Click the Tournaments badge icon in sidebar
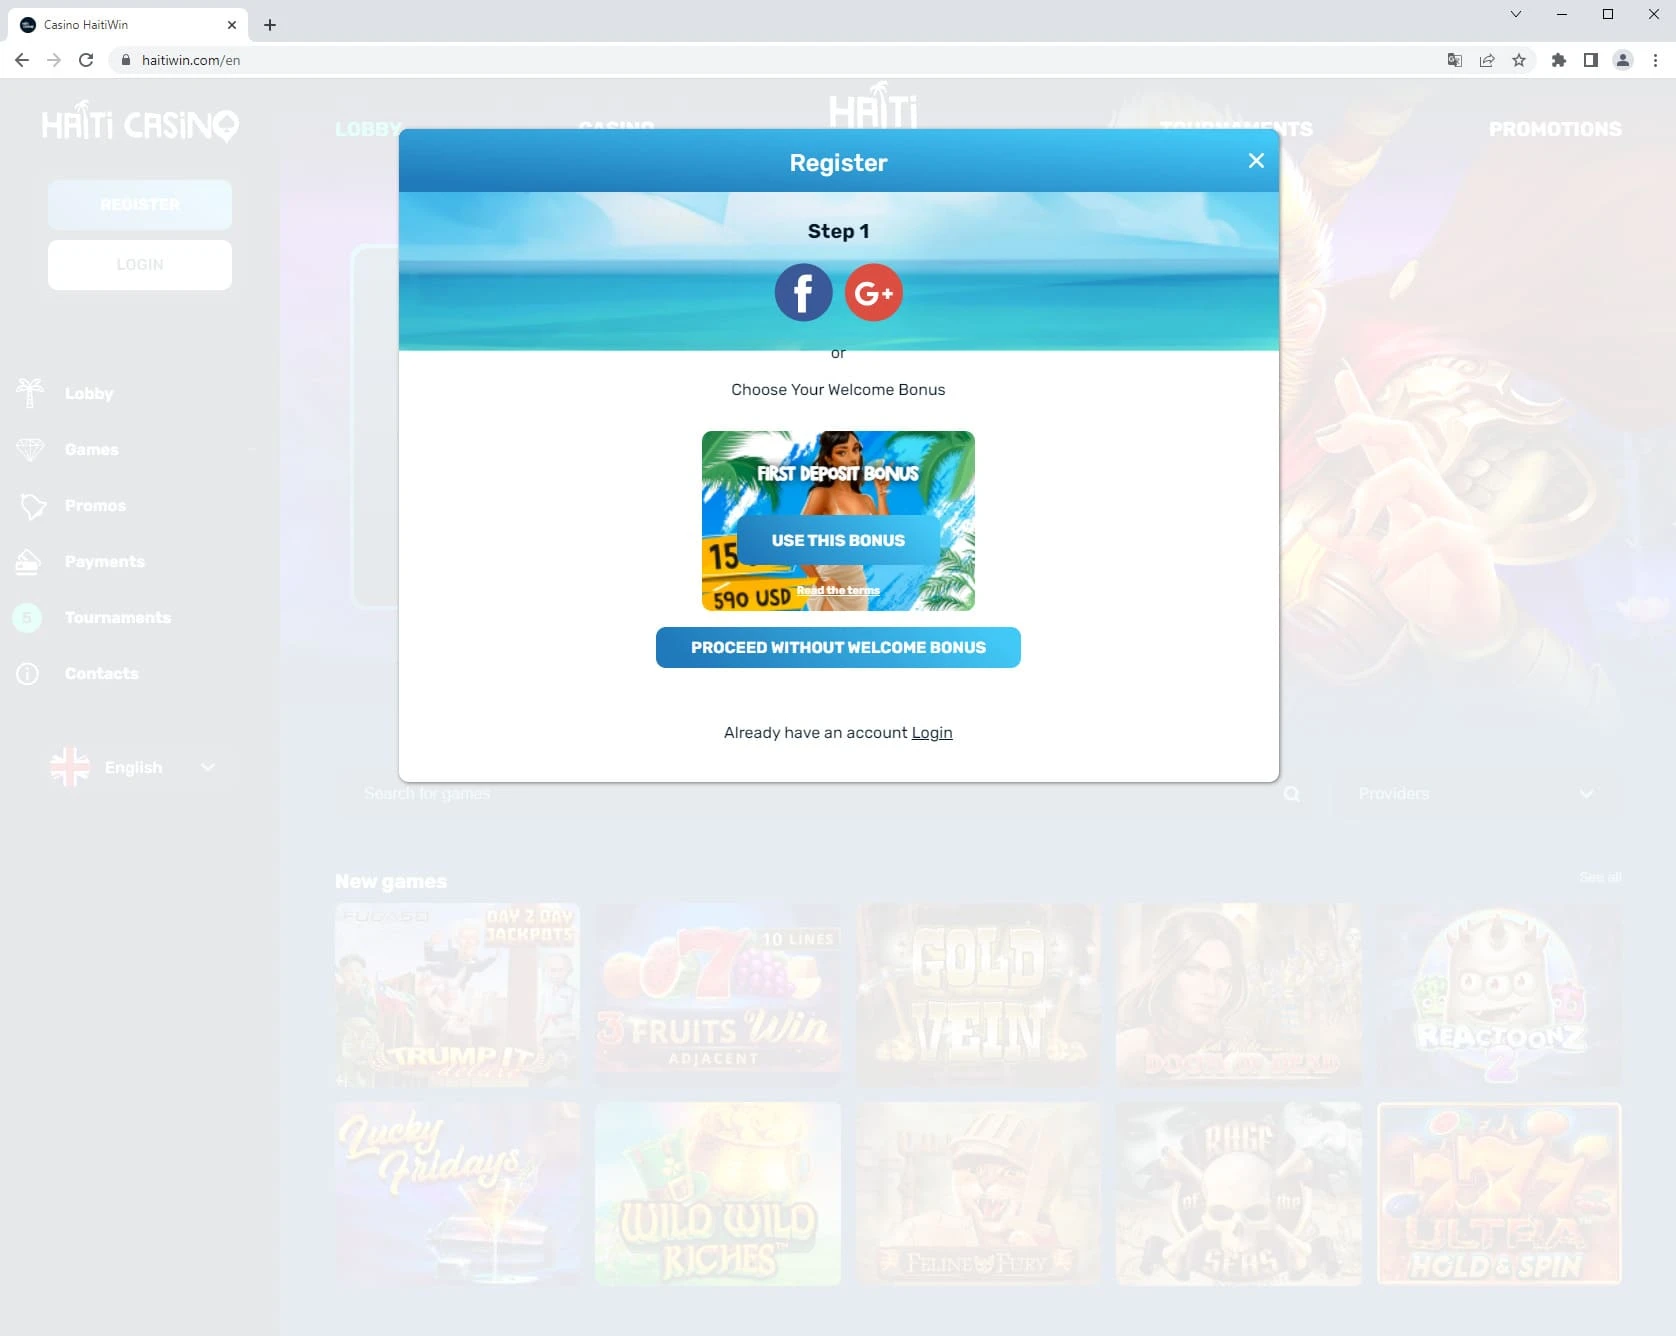 coord(27,617)
